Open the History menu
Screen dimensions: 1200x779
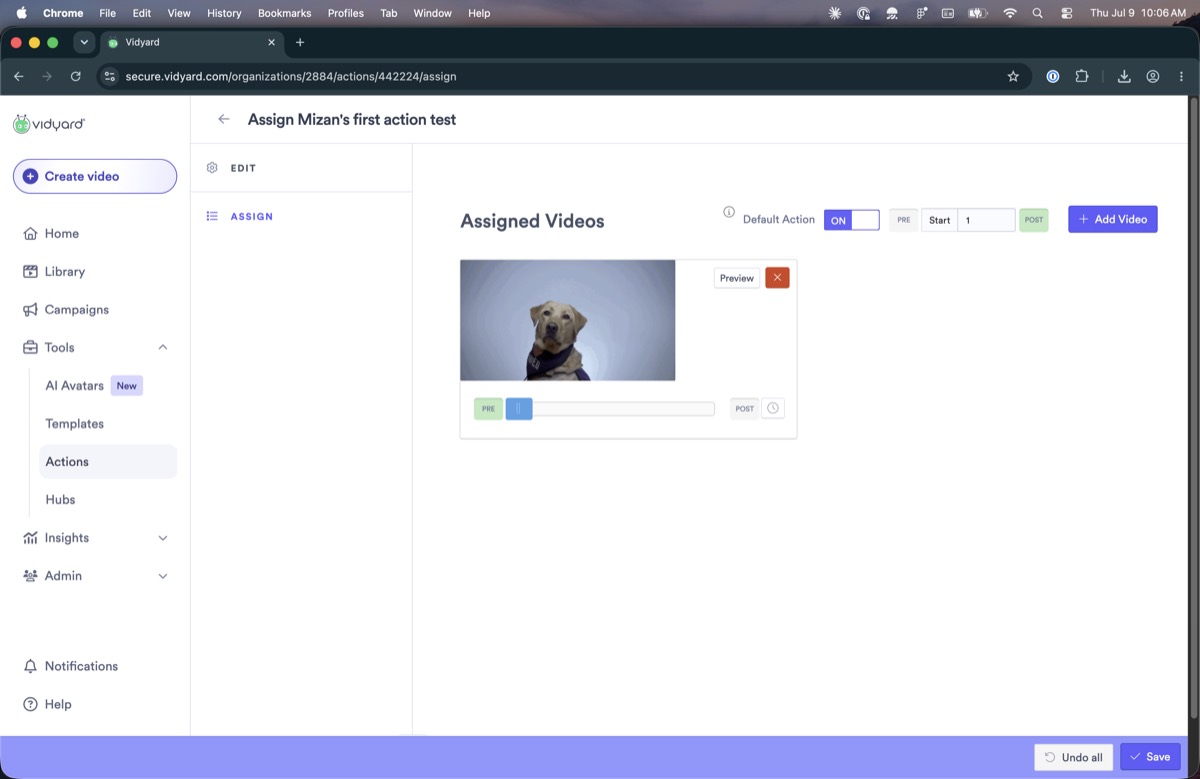click(x=224, y=13)
